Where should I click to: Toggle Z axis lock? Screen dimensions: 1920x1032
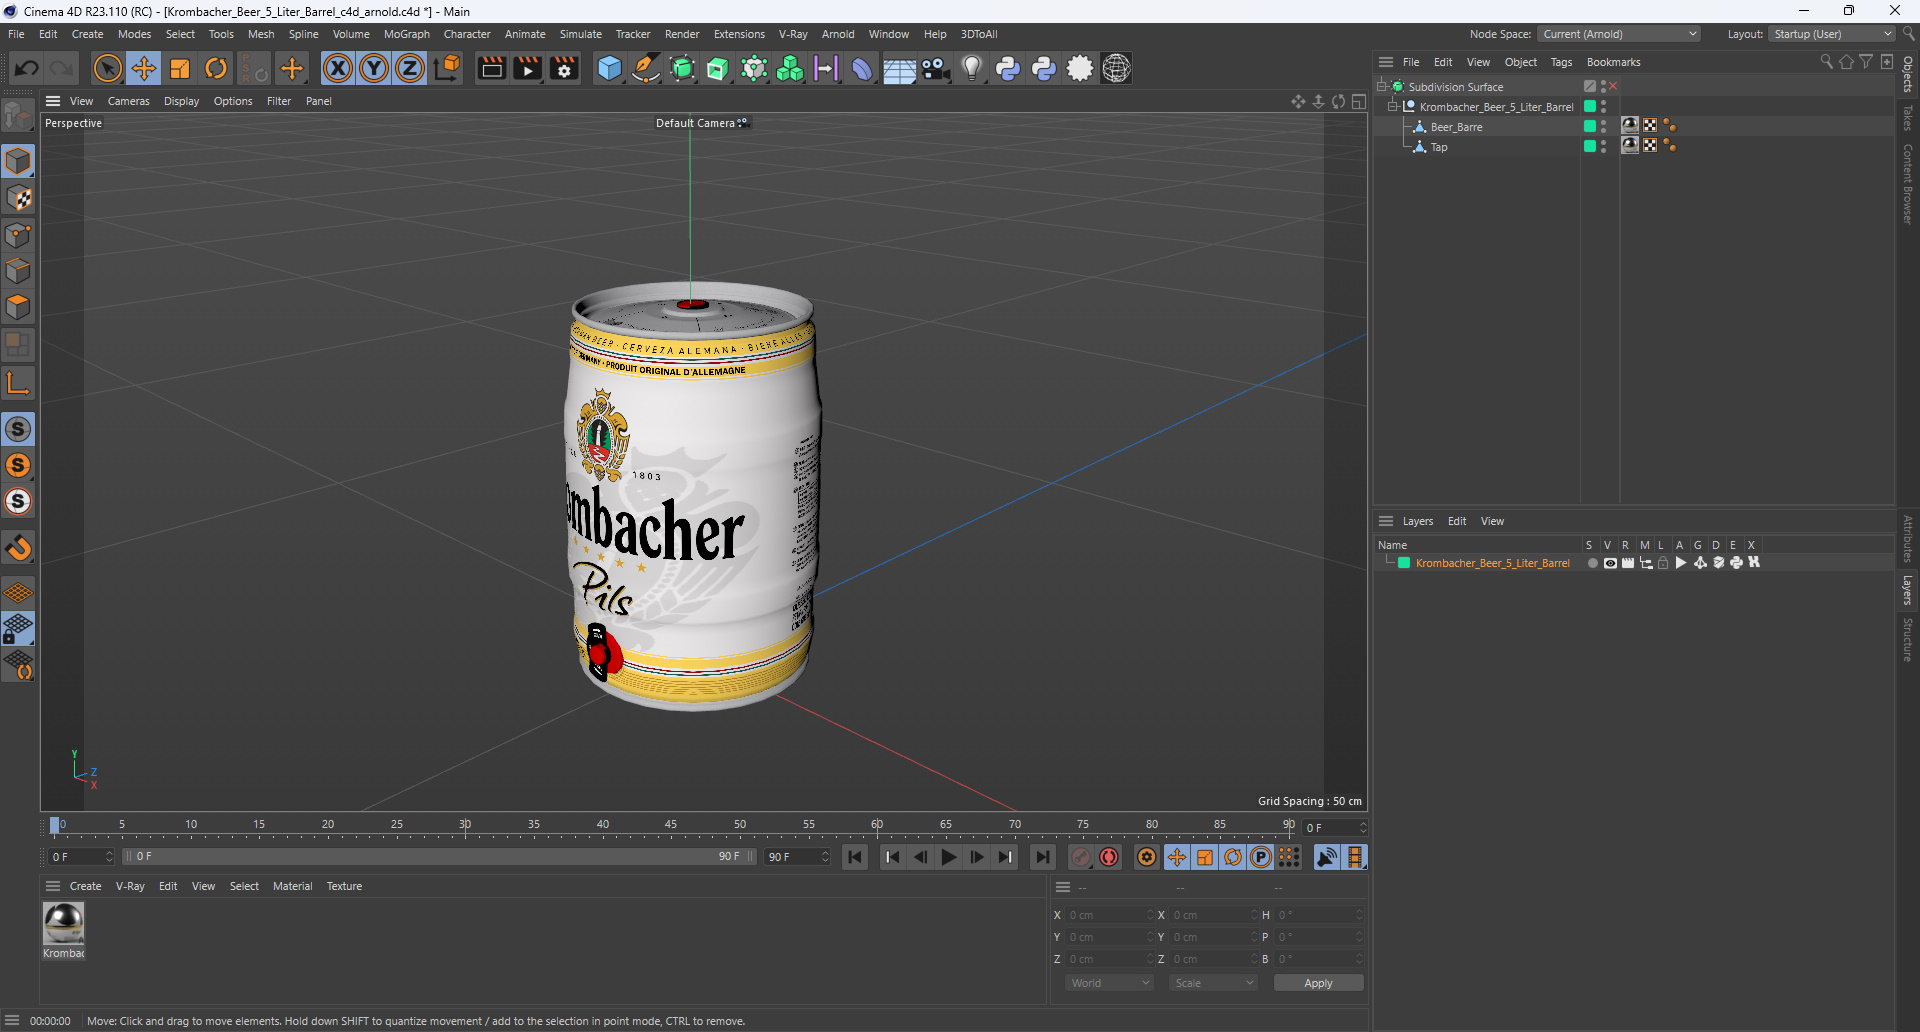410,68
